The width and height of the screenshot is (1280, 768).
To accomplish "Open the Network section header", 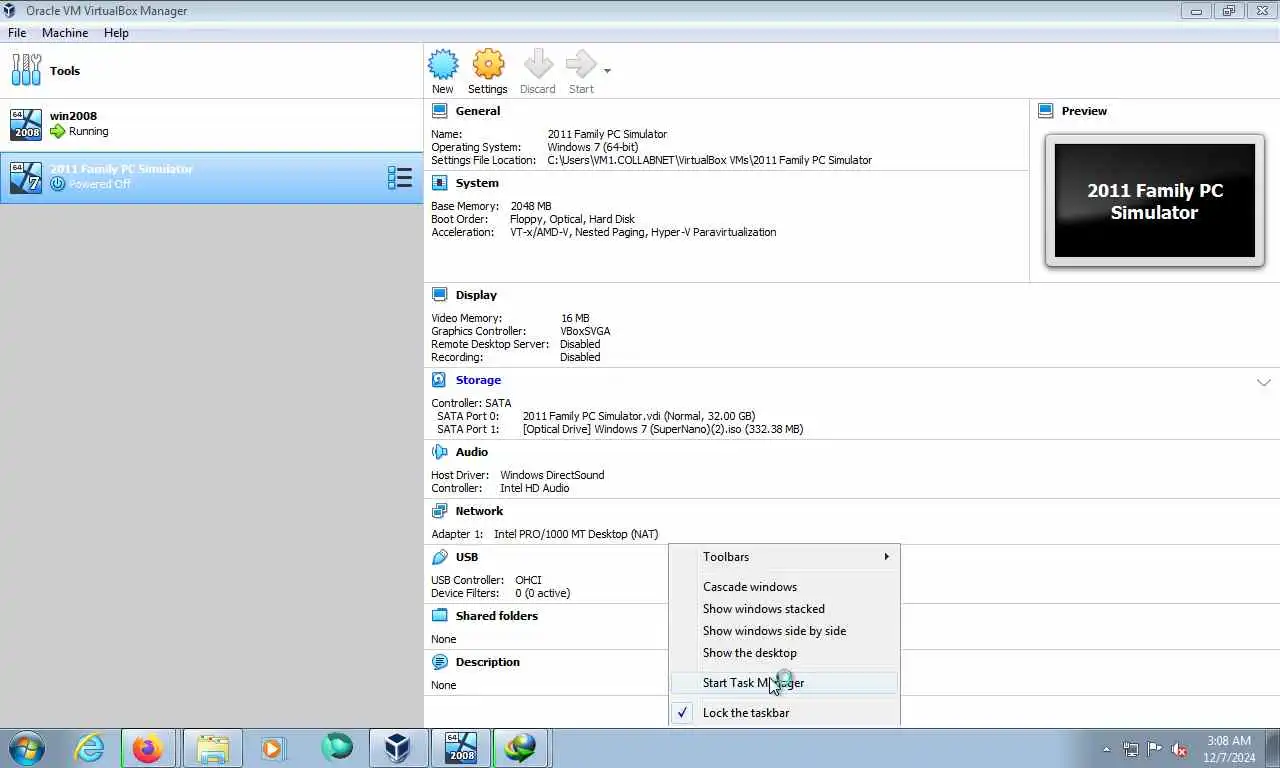I will click(x=479, y=511).
